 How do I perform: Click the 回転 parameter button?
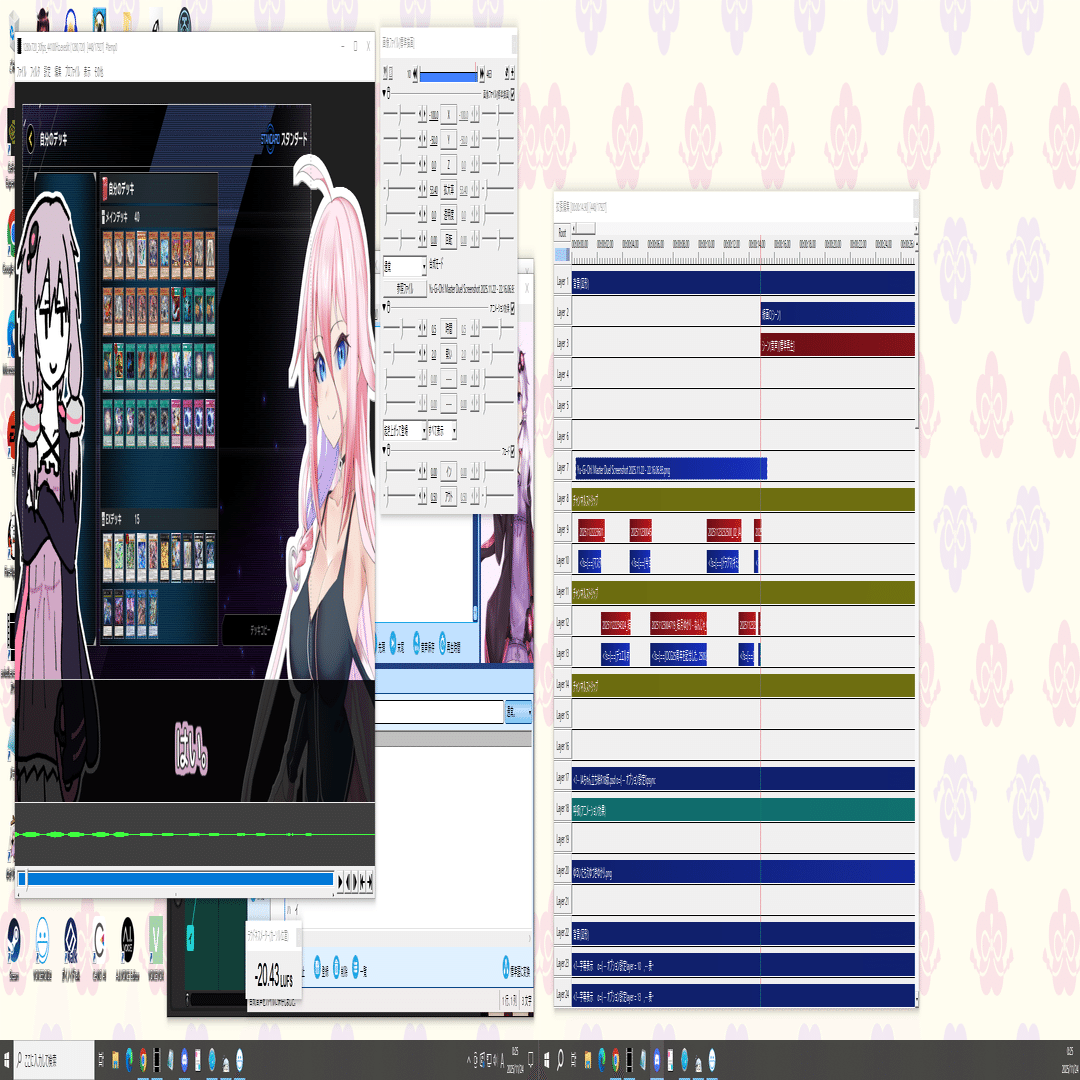[448, 240]
